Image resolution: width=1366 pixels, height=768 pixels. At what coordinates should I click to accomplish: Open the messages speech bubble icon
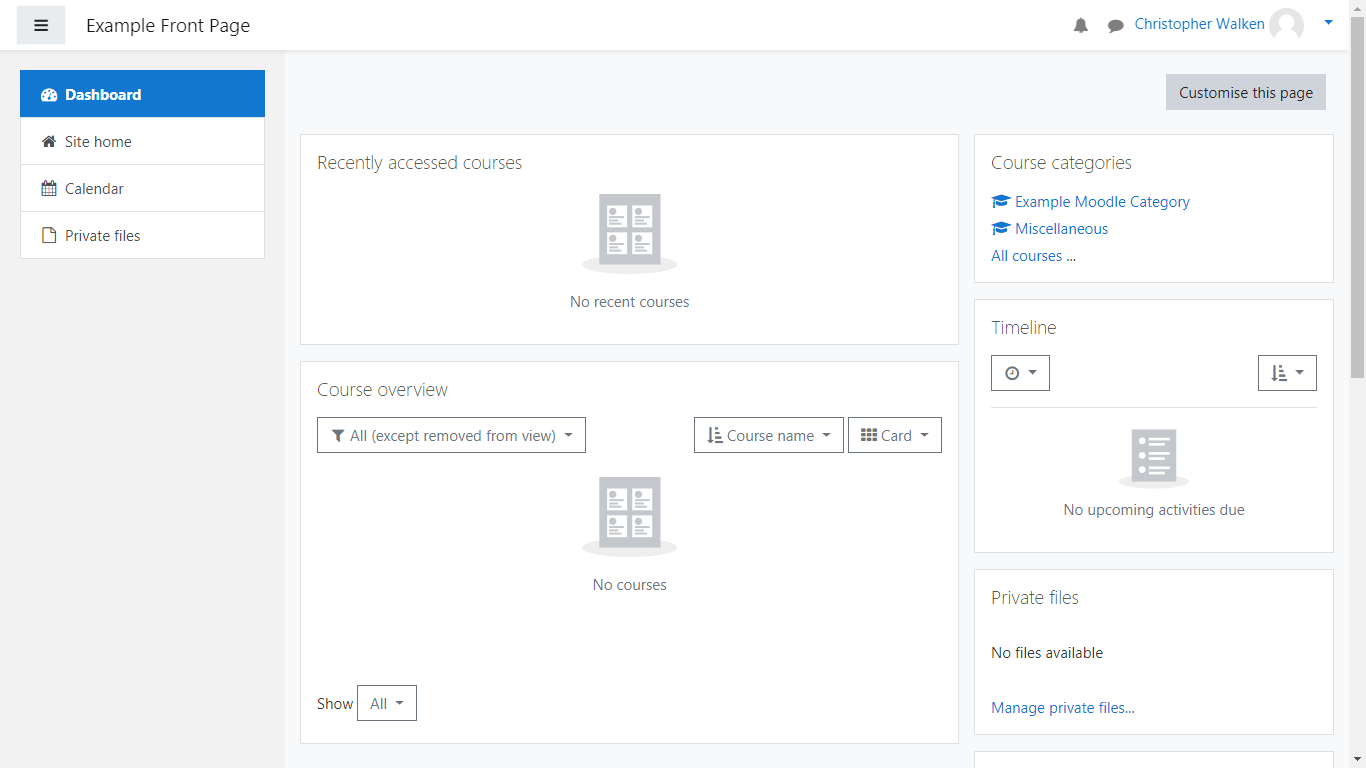(x=1115, y=25)
